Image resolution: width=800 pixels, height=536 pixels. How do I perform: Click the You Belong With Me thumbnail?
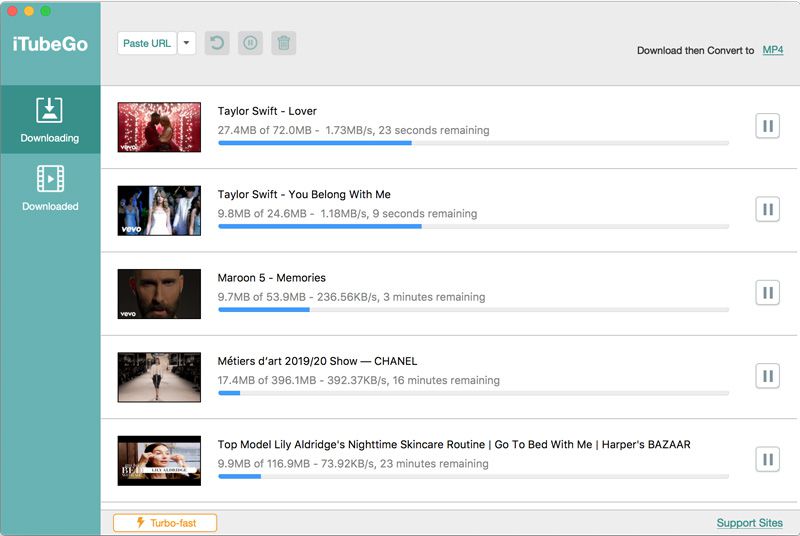pyautogui.click(x=159, y=211)
